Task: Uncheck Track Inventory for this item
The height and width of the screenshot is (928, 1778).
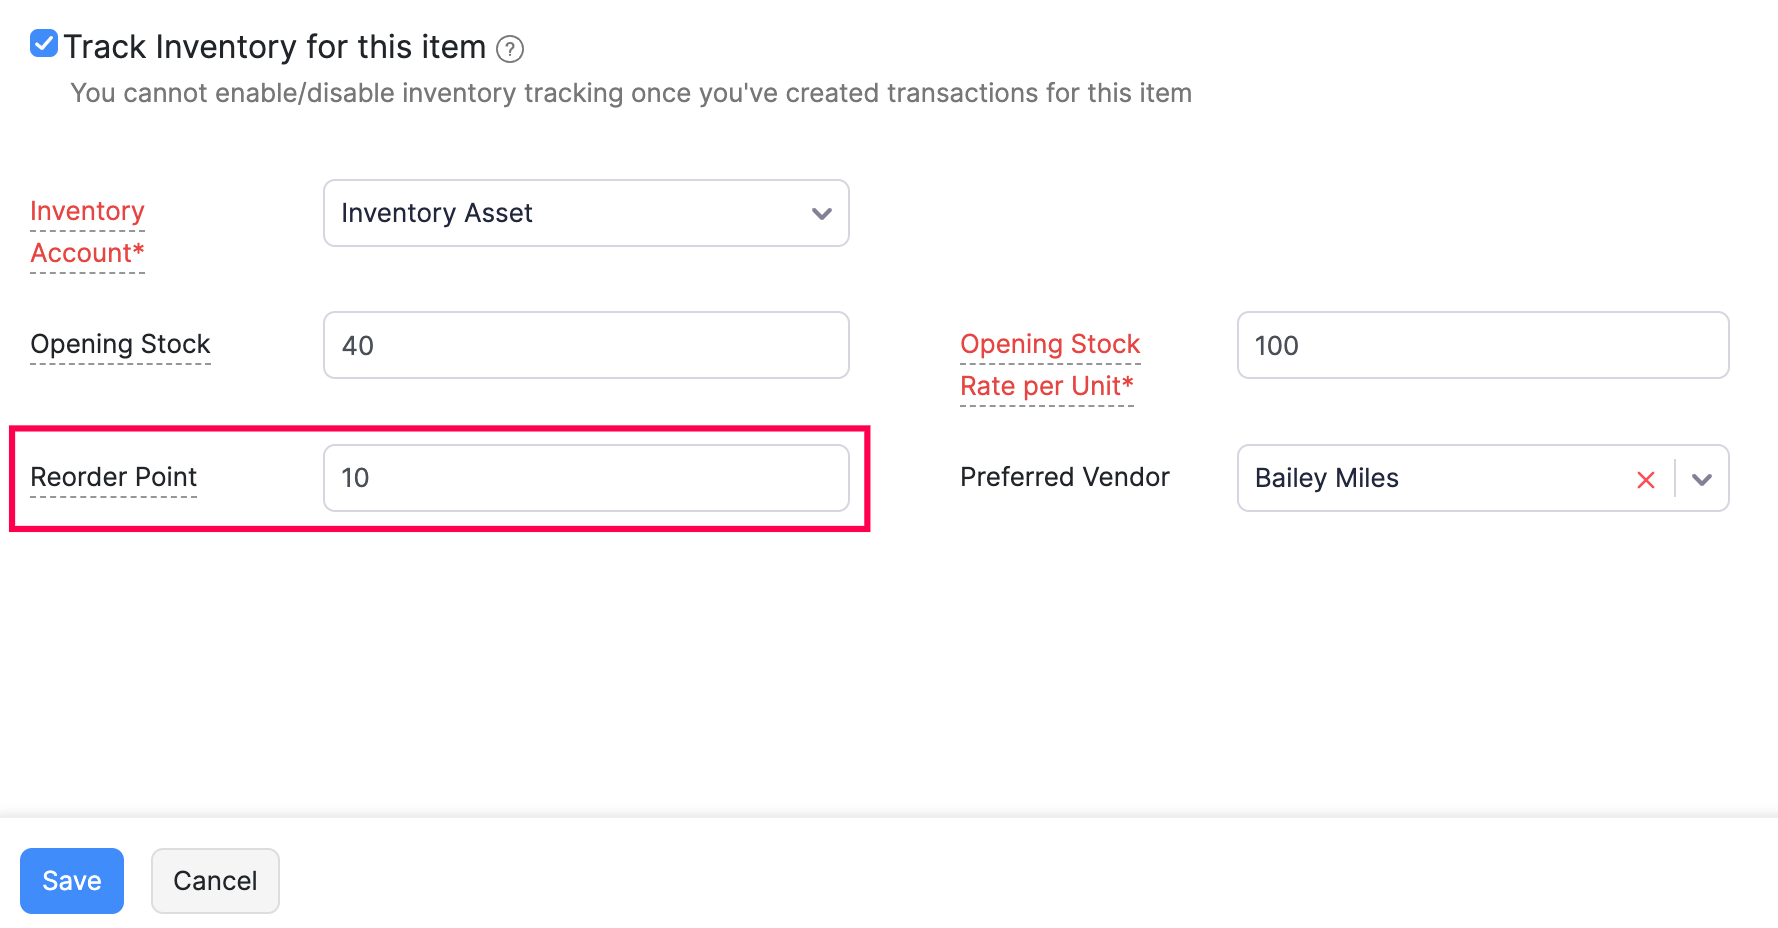Action: (x=44, y=44)
